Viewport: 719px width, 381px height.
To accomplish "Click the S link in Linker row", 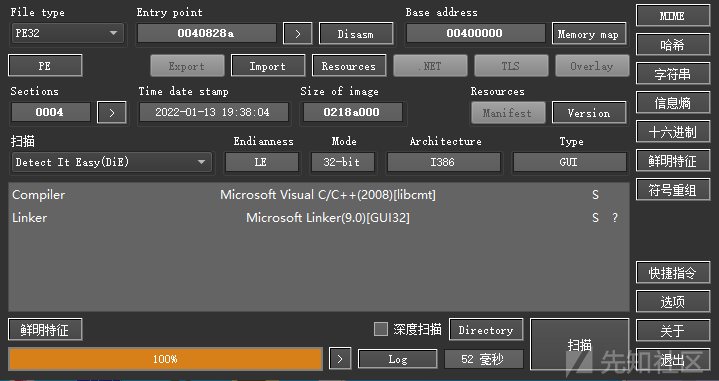I will pyautogui.click(x=595, y=218).
